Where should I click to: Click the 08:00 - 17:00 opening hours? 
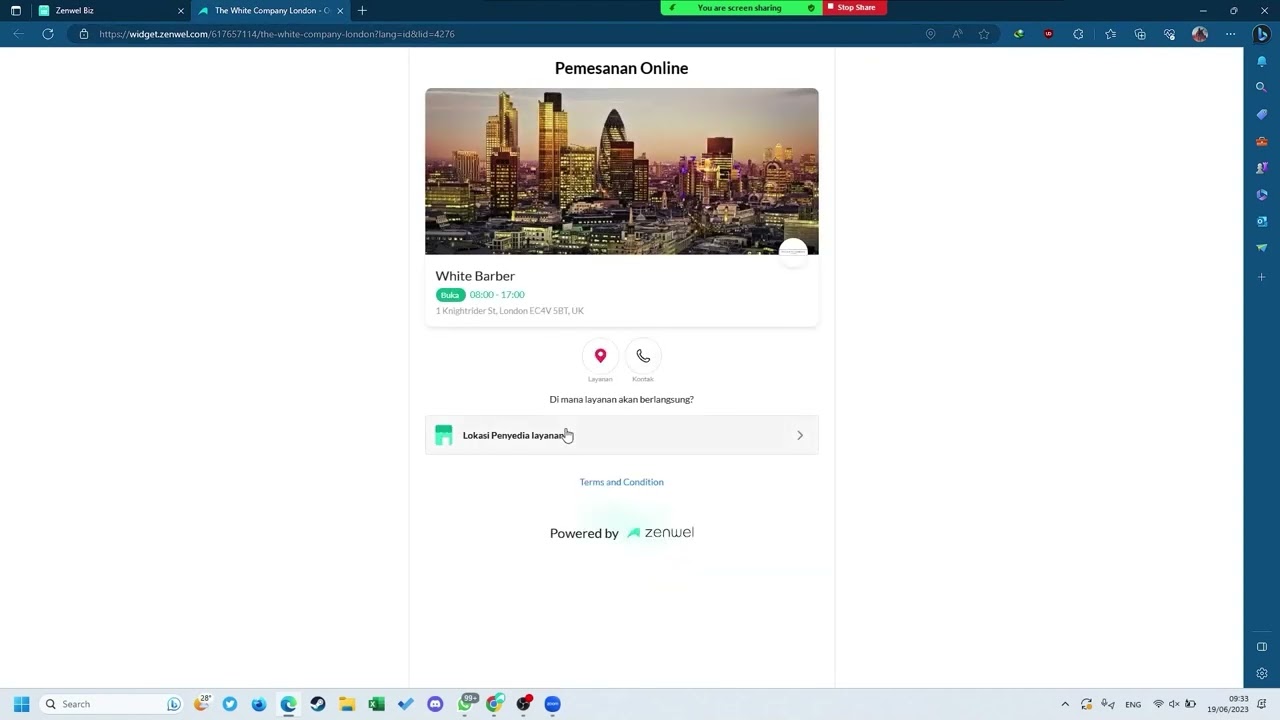[x=497, y=295]
